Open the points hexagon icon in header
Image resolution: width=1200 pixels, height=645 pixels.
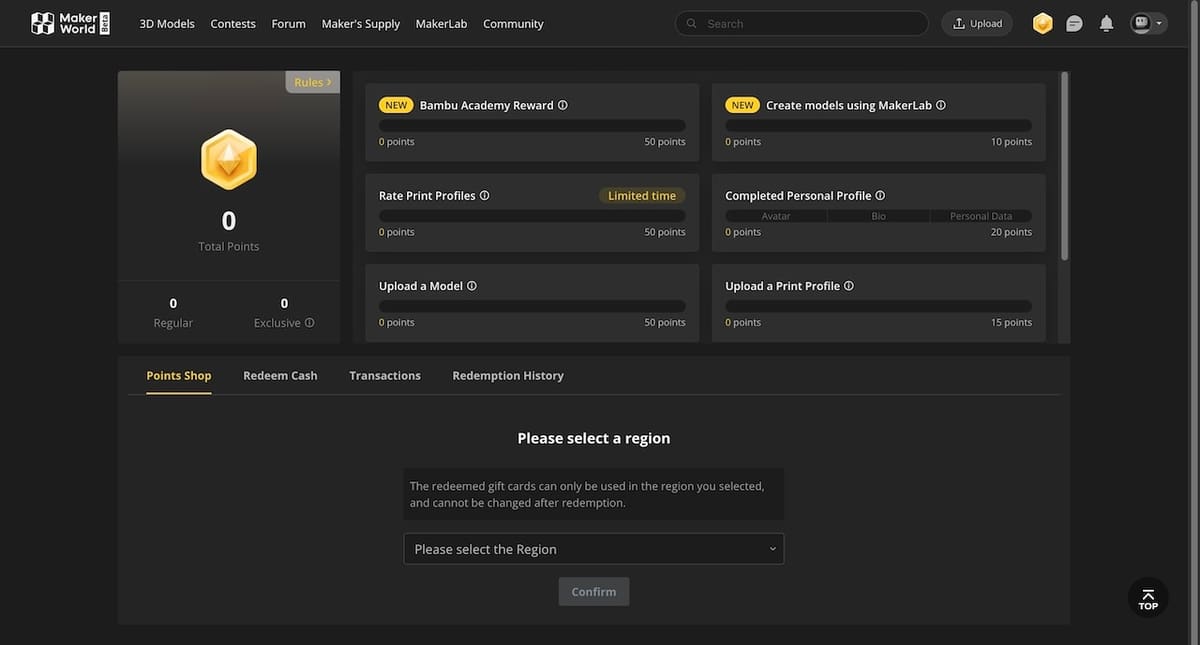pyautogui.click(x=1043, y=23)
